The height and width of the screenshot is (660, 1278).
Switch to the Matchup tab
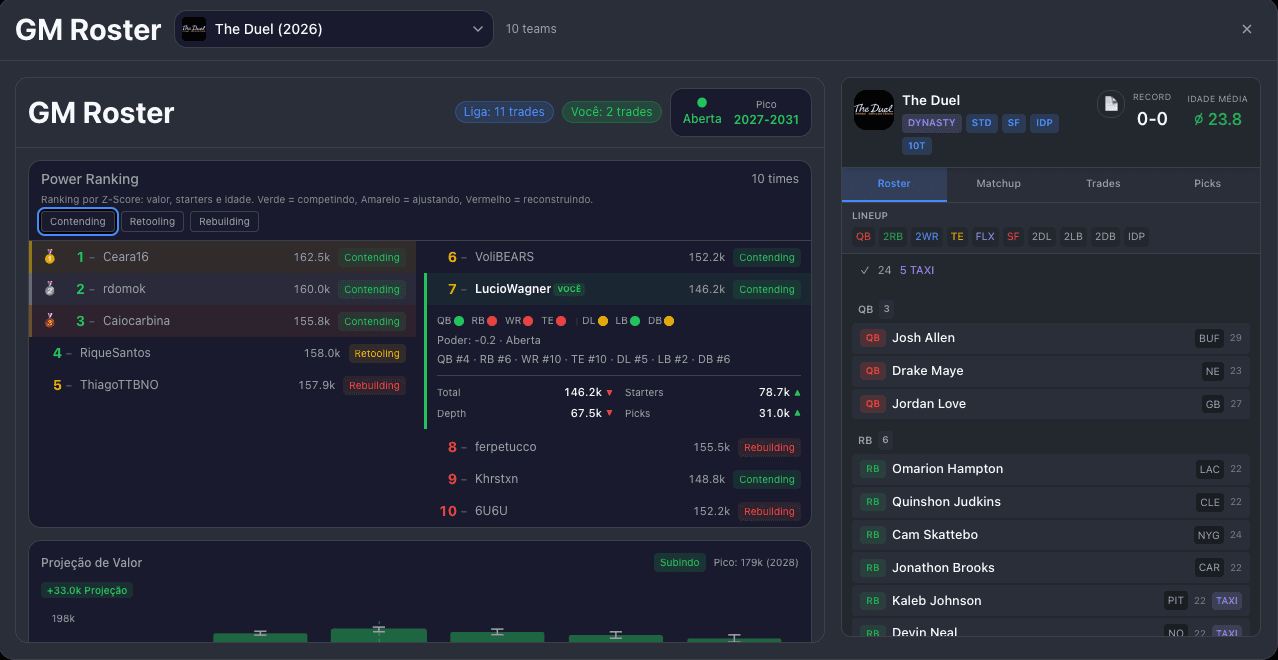point(998,184)
